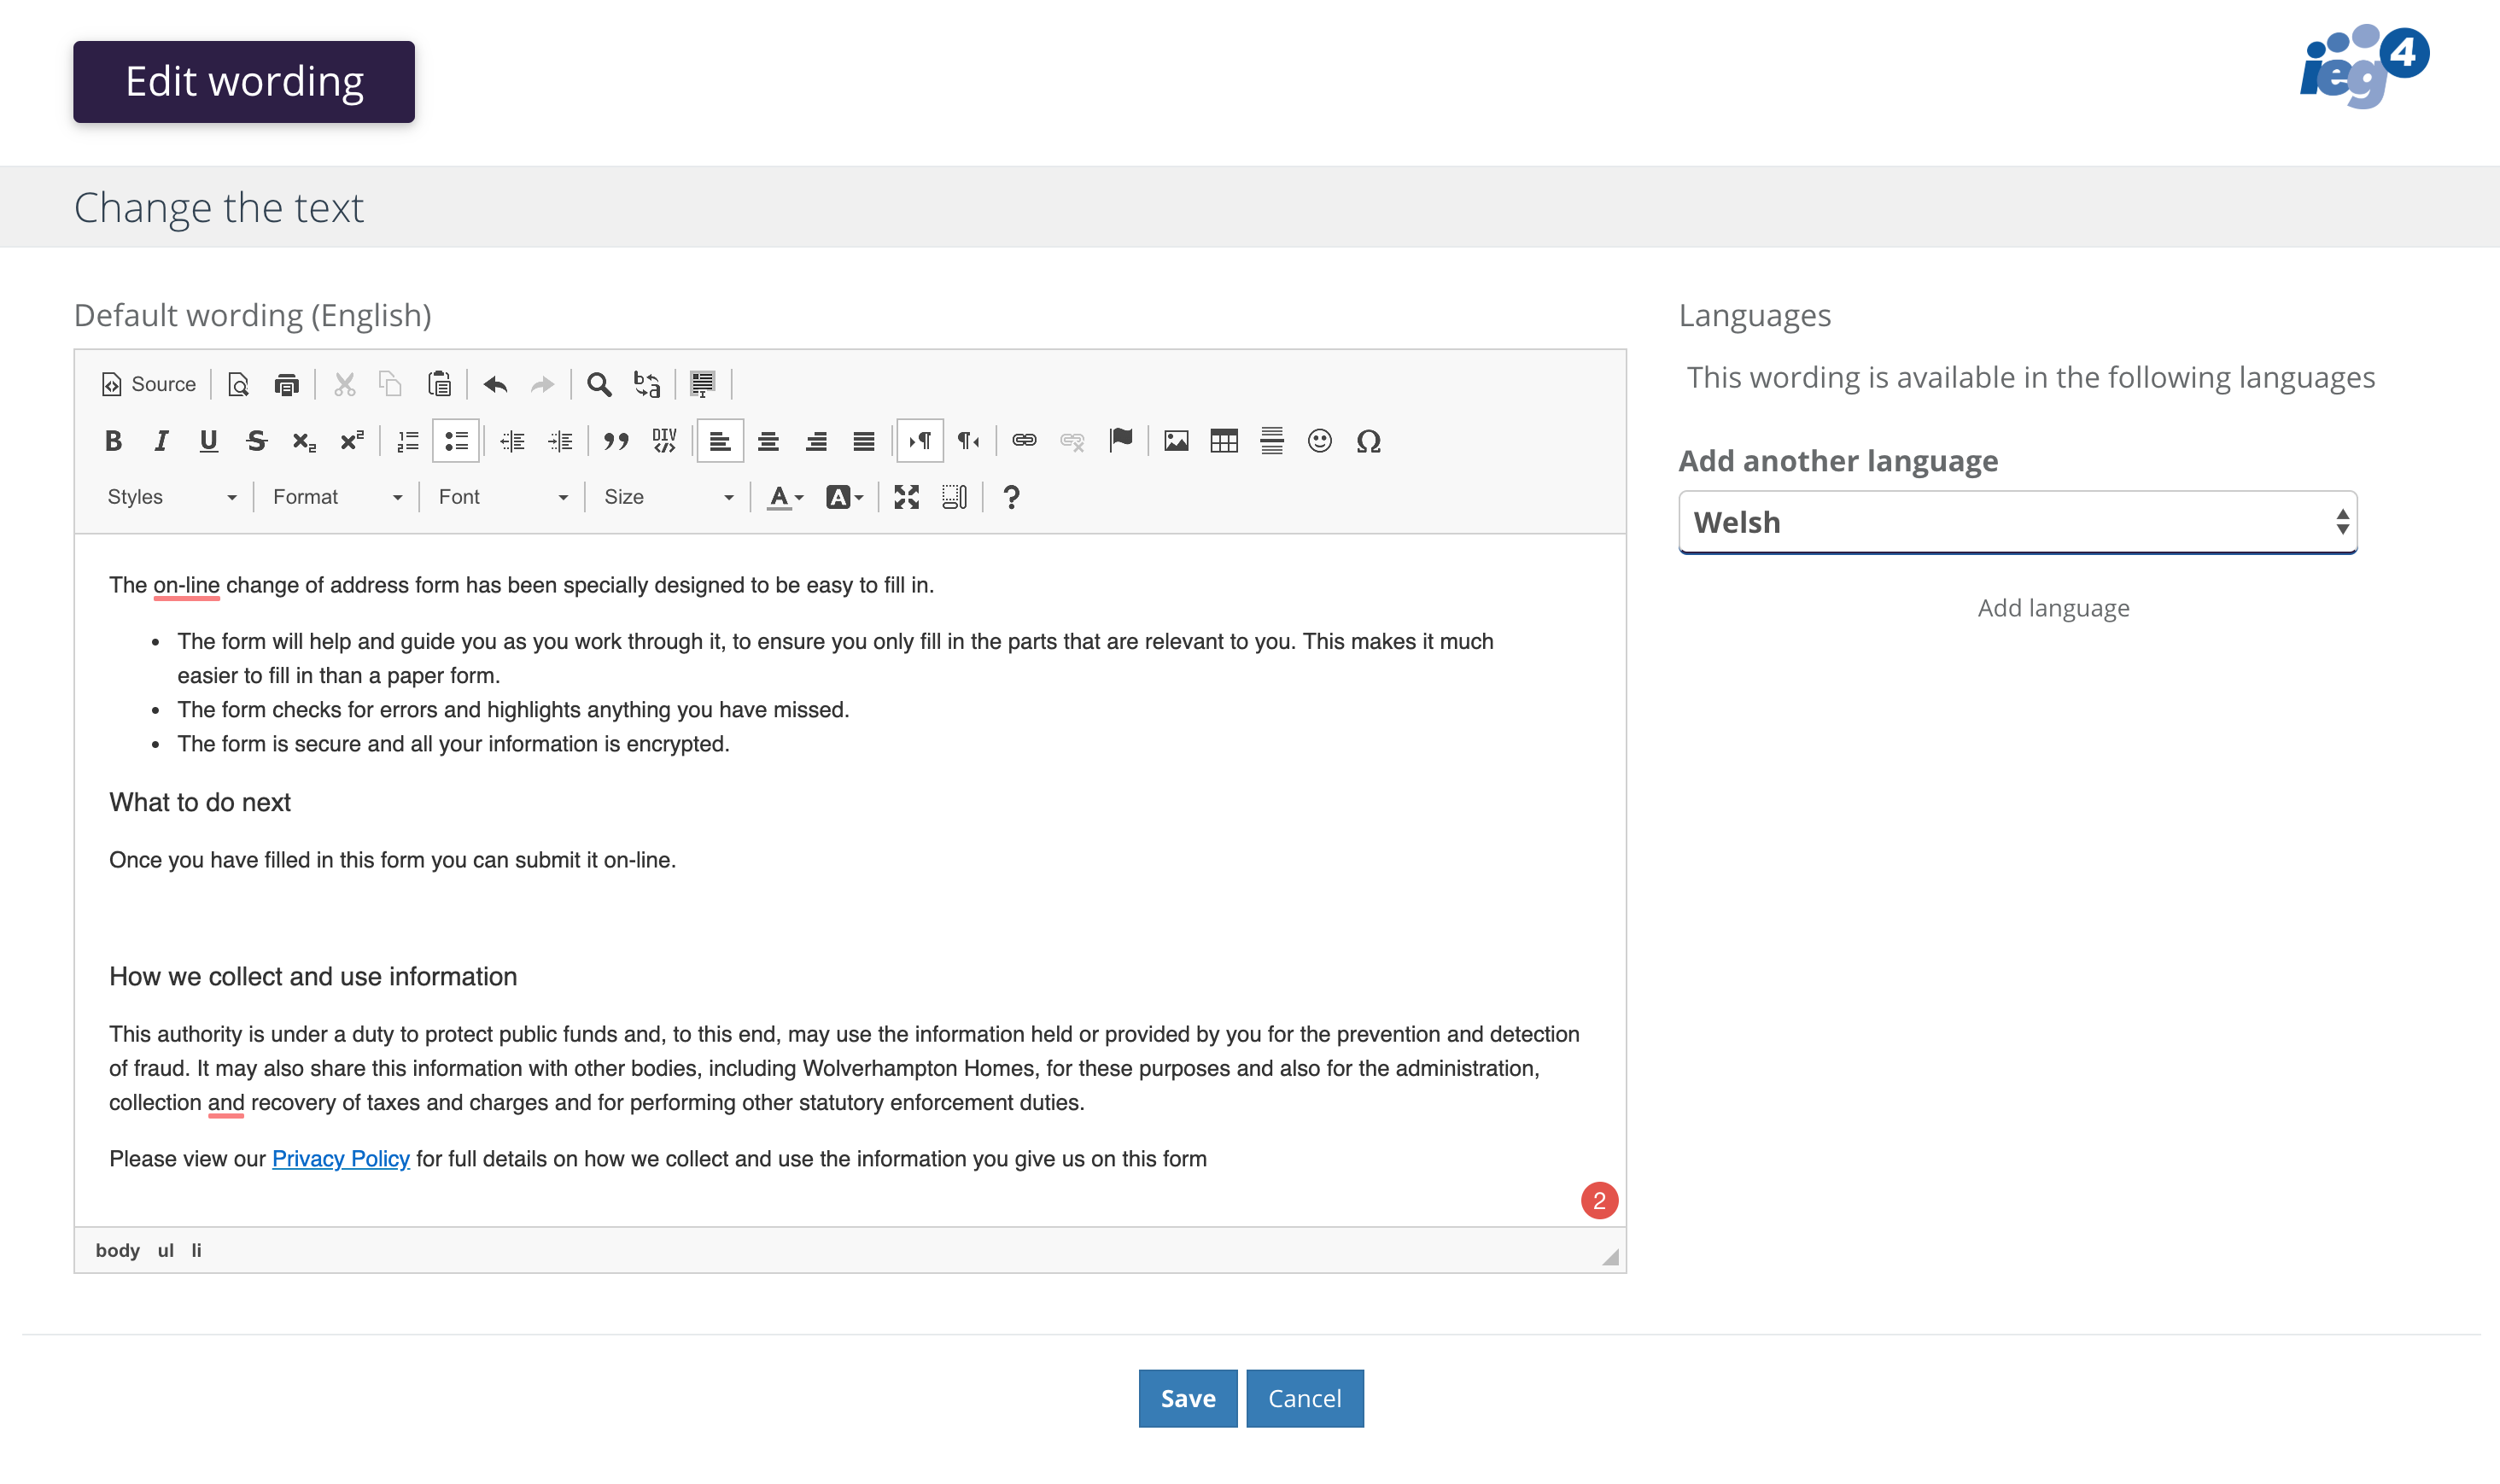The height and width of the screenshot is (1484, 2500).
Task: Insert a table with the Table icon
Action: (x=1223, y=441)
